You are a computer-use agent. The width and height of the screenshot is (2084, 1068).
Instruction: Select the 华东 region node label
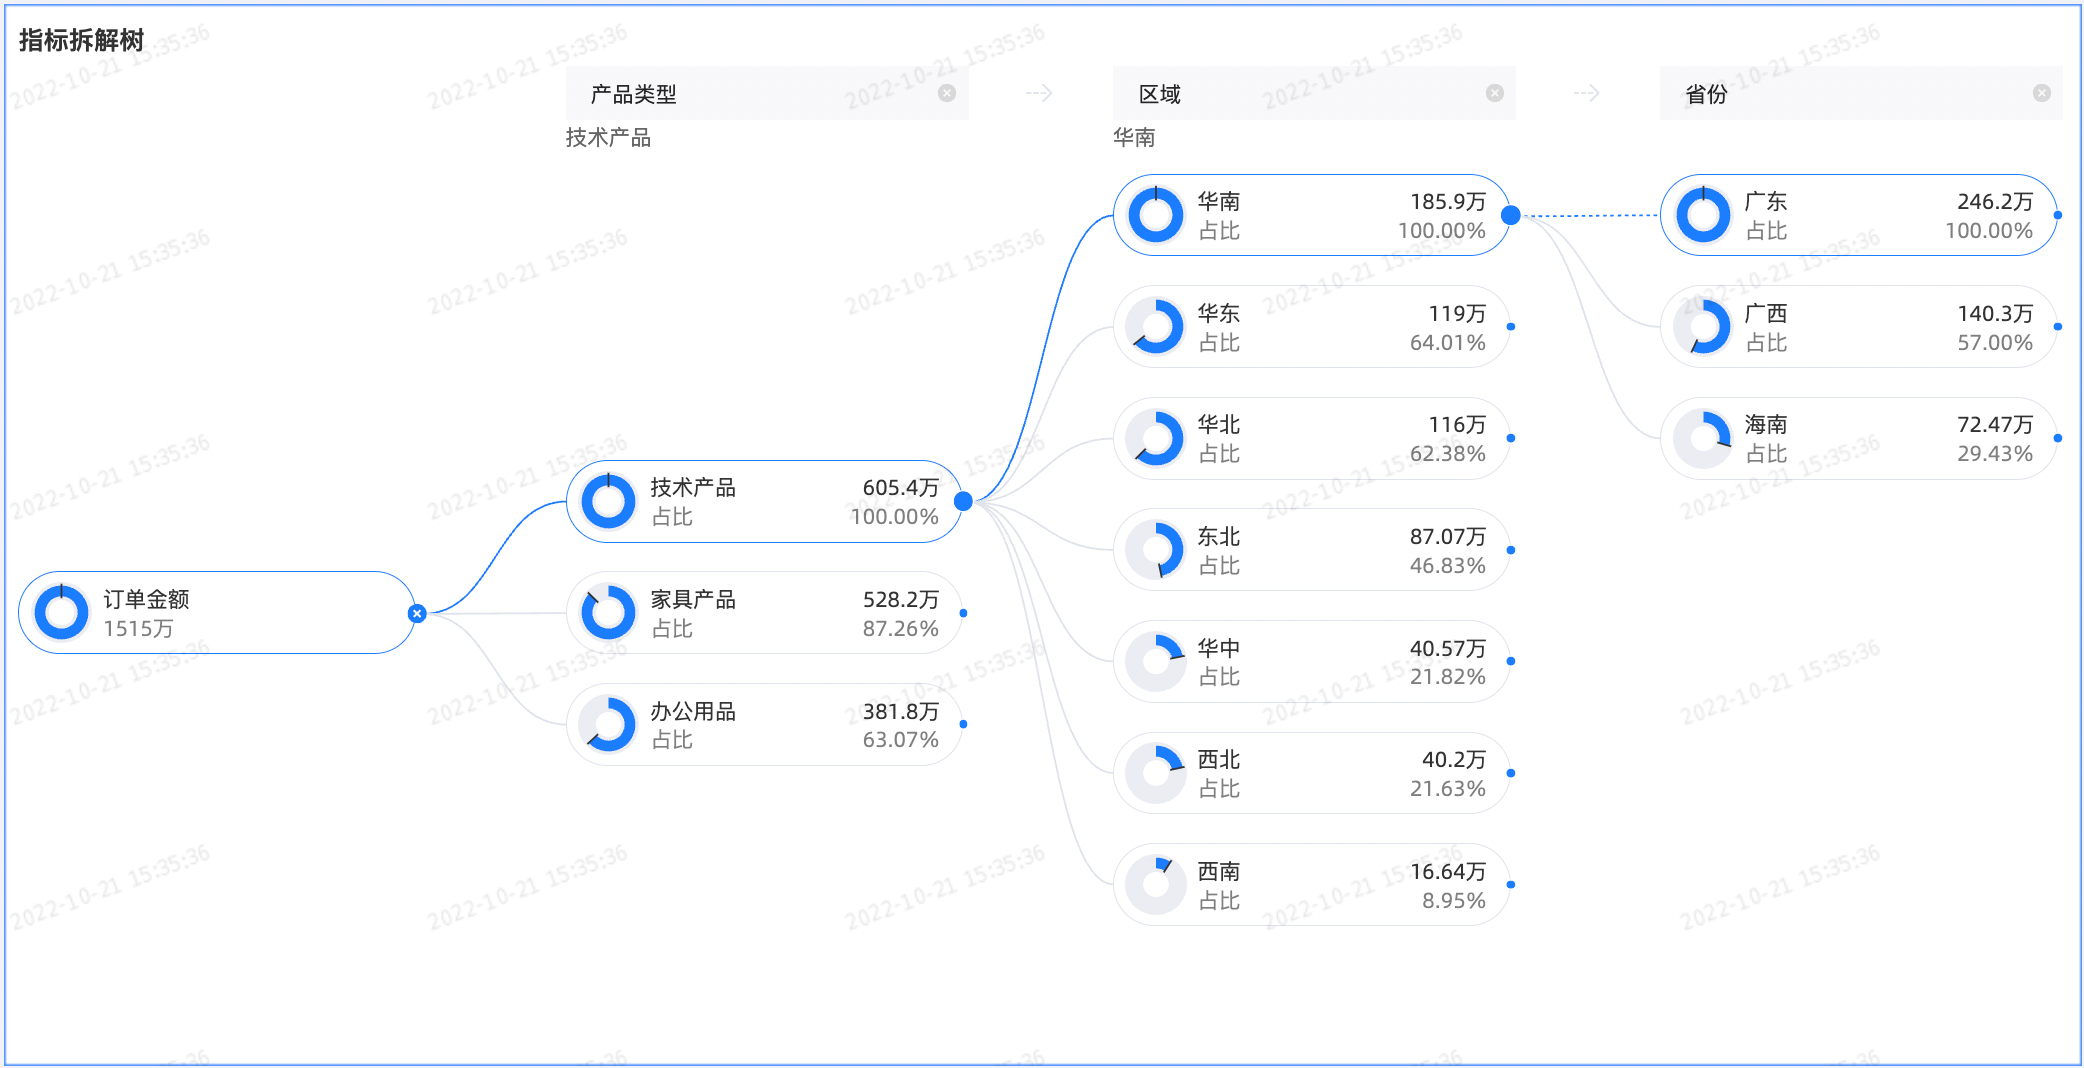tap(1219, 313)
